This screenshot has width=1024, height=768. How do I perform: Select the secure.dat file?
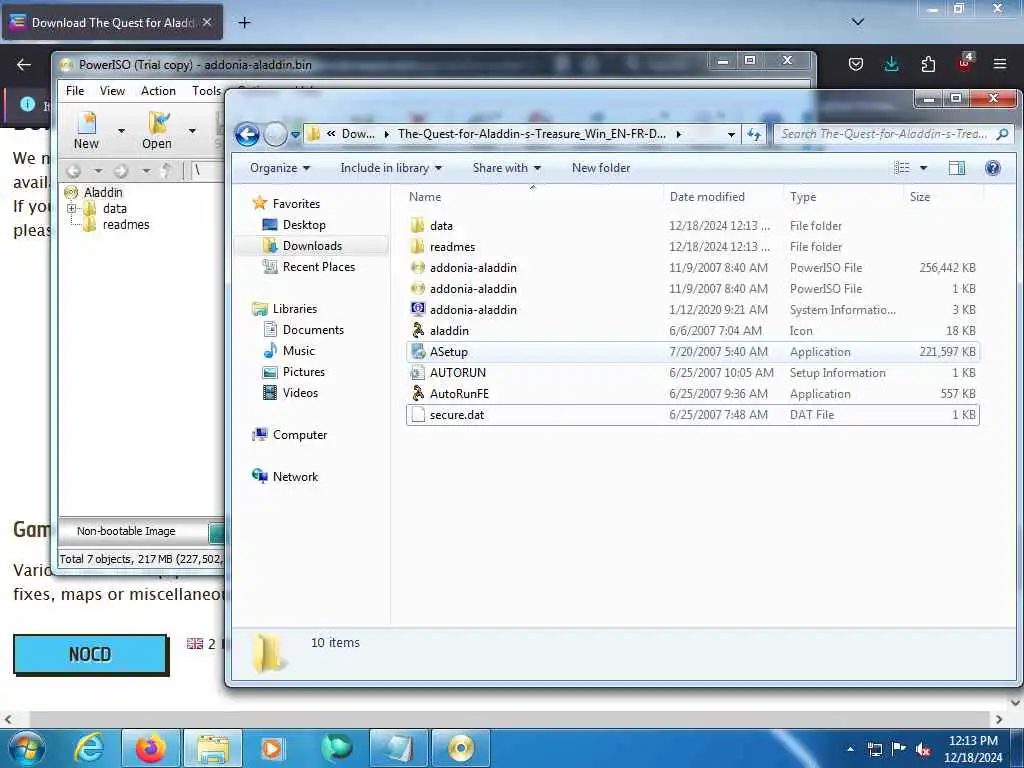tap(693, 415)
